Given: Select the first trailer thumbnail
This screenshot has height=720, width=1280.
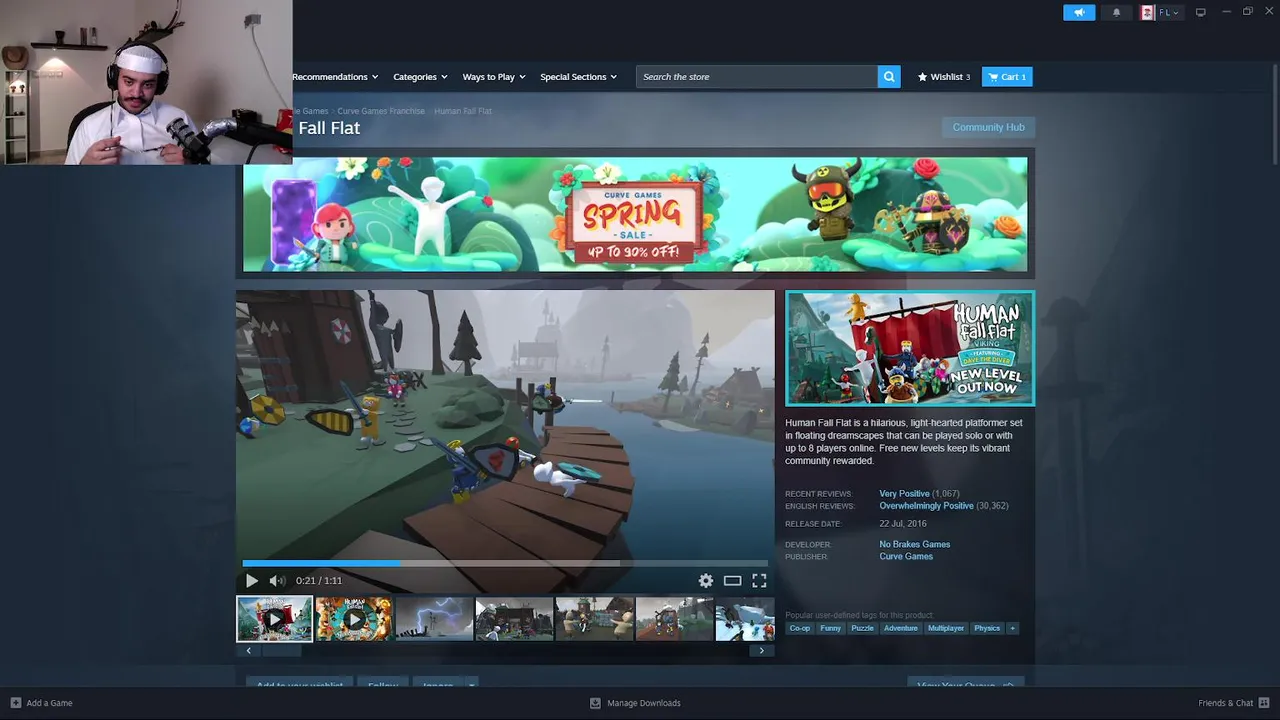Looking at the screenshot, I should (274, 619).
